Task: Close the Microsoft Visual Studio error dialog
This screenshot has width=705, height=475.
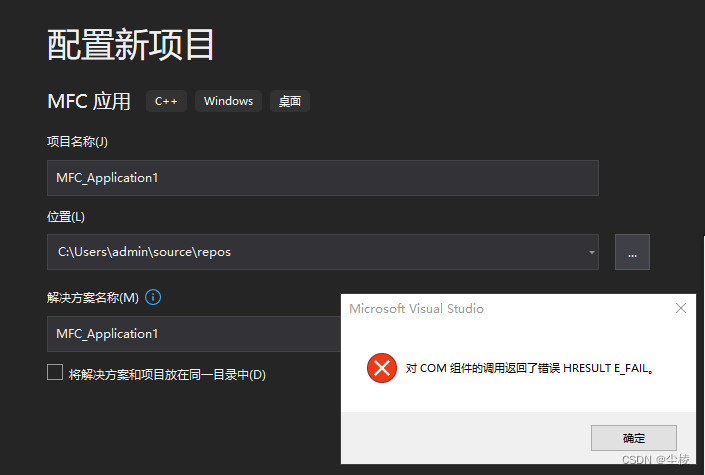Action: click(x=681, y=308)
